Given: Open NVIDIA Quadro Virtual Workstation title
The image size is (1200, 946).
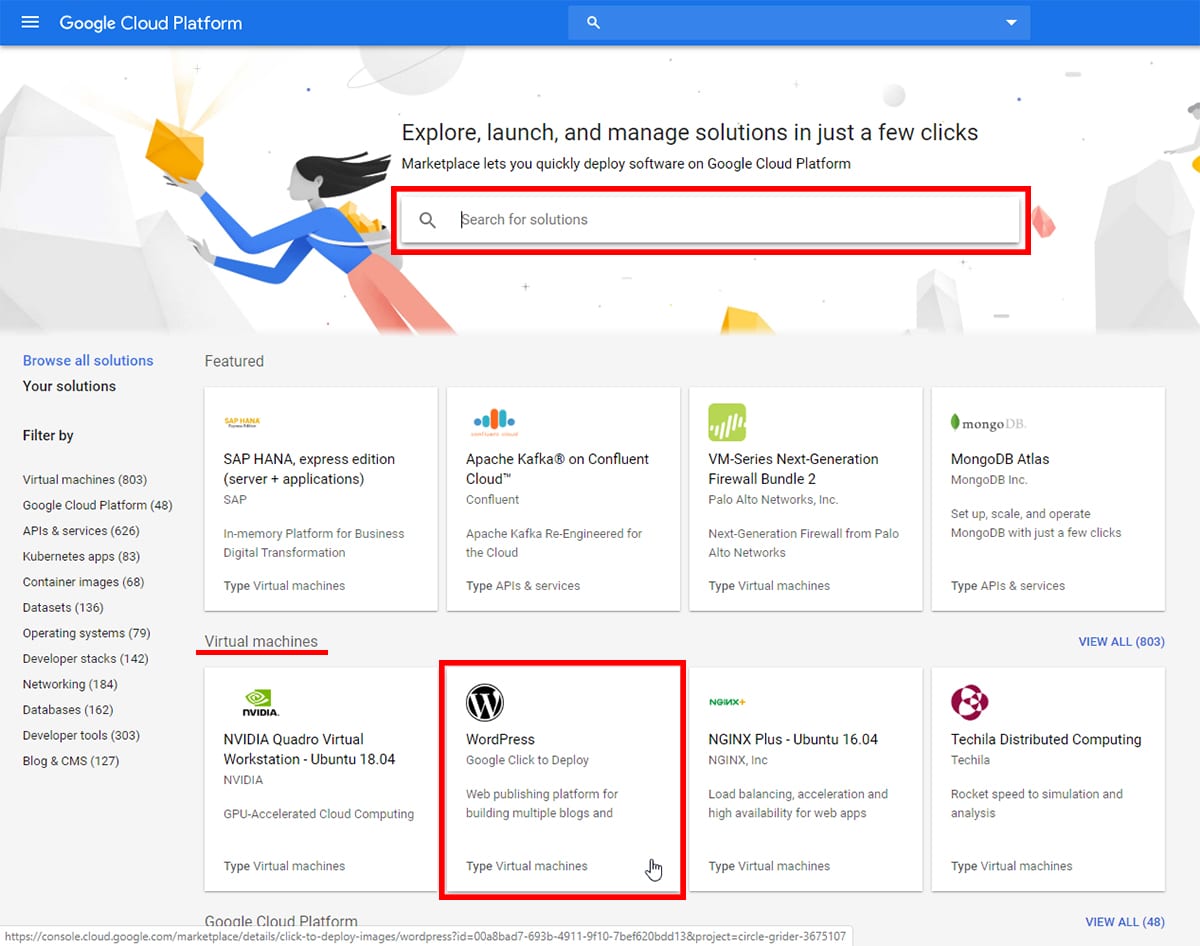Looking at the screenshot, I should (309, 749).
